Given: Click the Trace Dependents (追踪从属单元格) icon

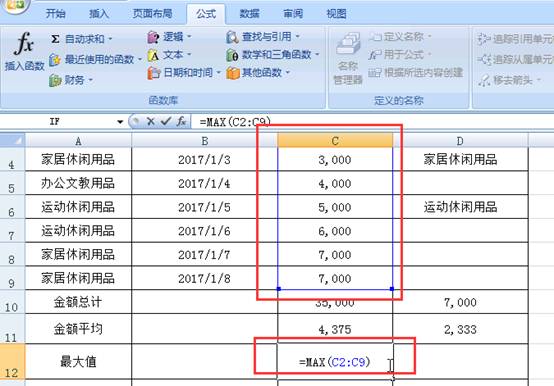Looking at the screenshot, I should pos(484,59).
